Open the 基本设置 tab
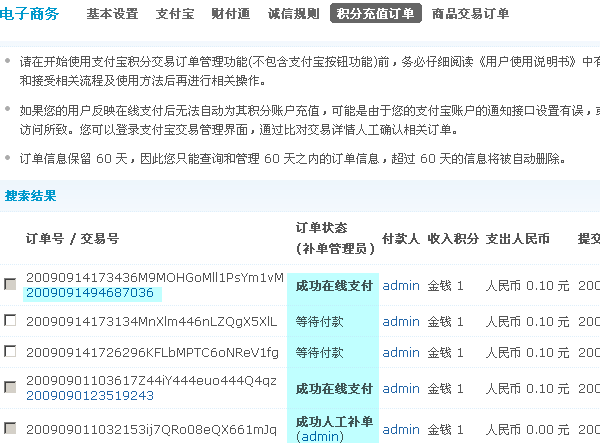Screen dimensions: 600x446 tap(112, 14)
